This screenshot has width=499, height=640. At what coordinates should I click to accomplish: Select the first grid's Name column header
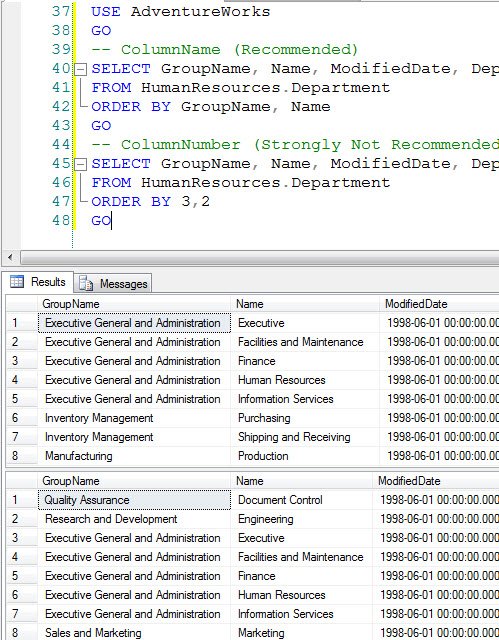tap(305, 304)
